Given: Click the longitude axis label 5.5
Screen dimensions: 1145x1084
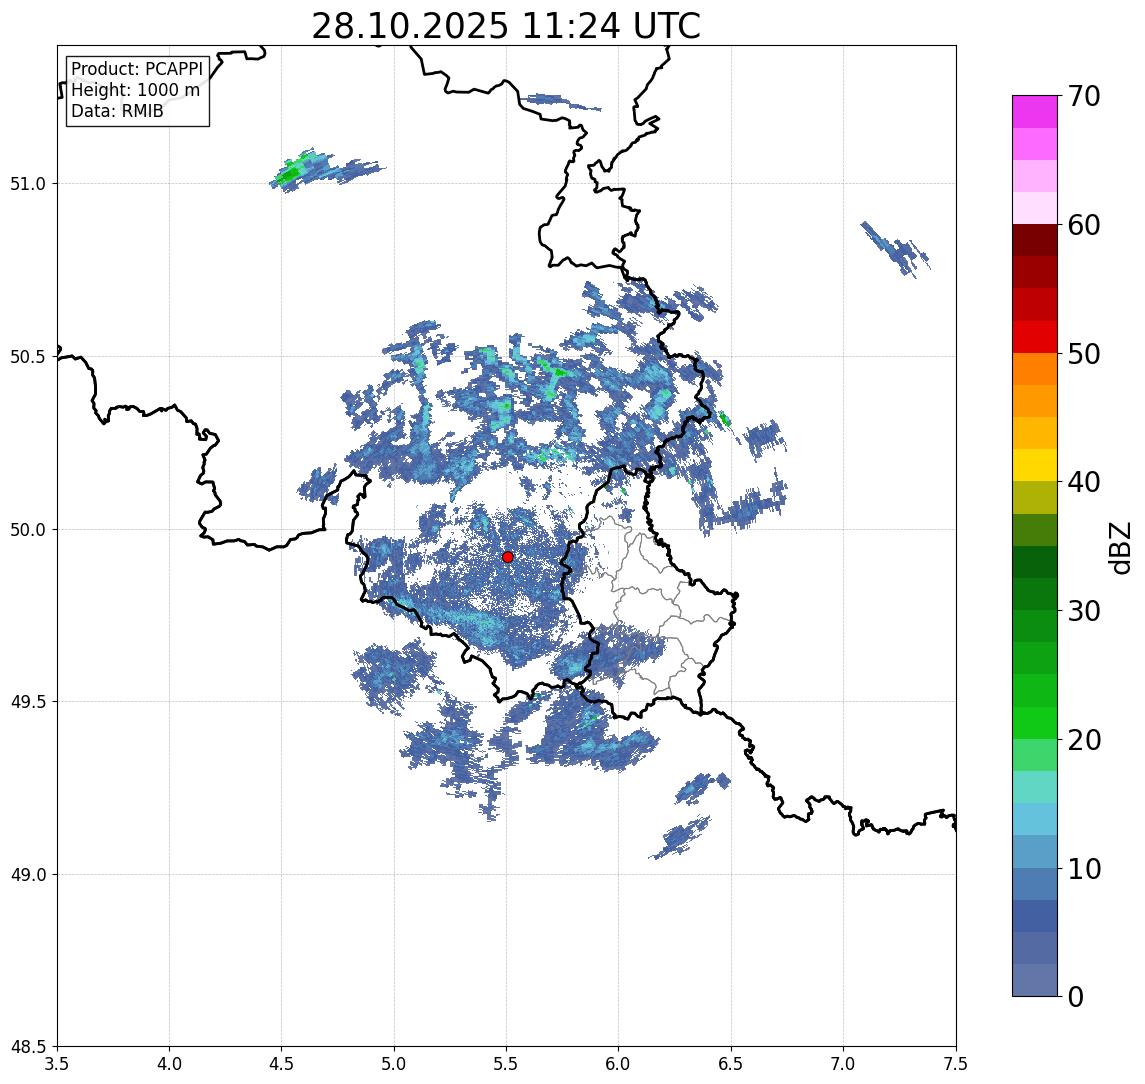Looking at the screenshot, I should 507,1064.
